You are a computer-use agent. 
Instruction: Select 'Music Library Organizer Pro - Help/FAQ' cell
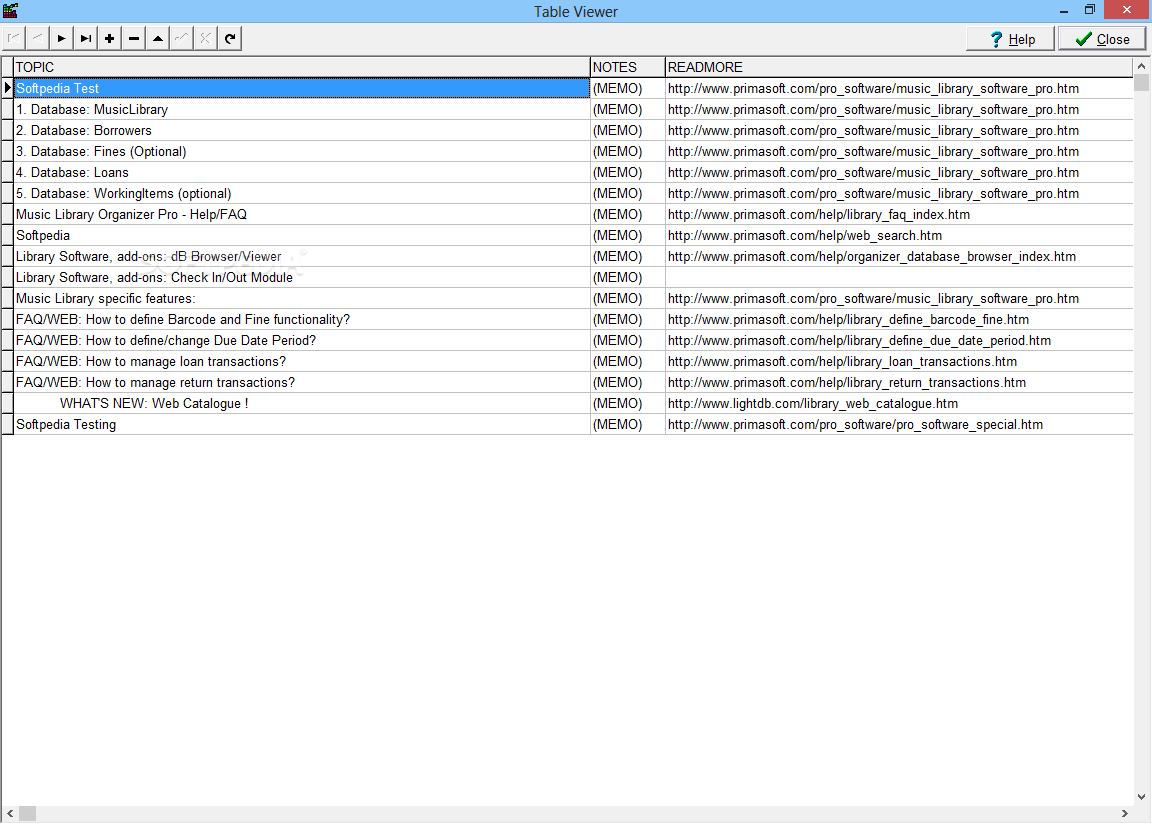pos(302,214)
